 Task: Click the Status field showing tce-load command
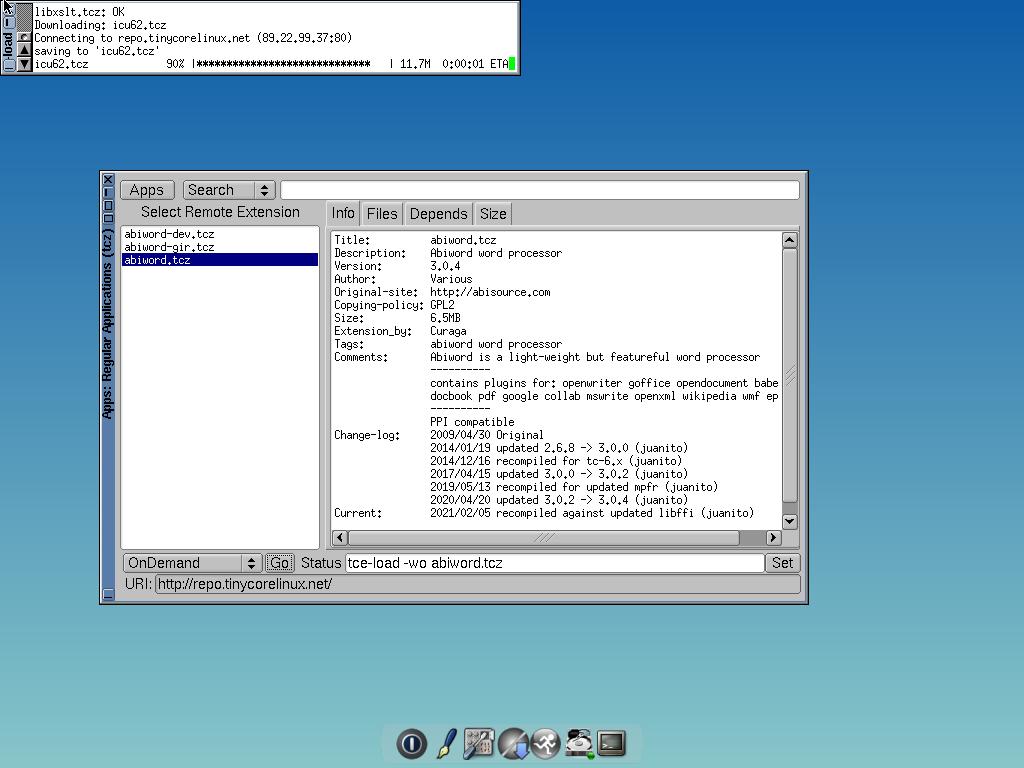tap(554, 563)
